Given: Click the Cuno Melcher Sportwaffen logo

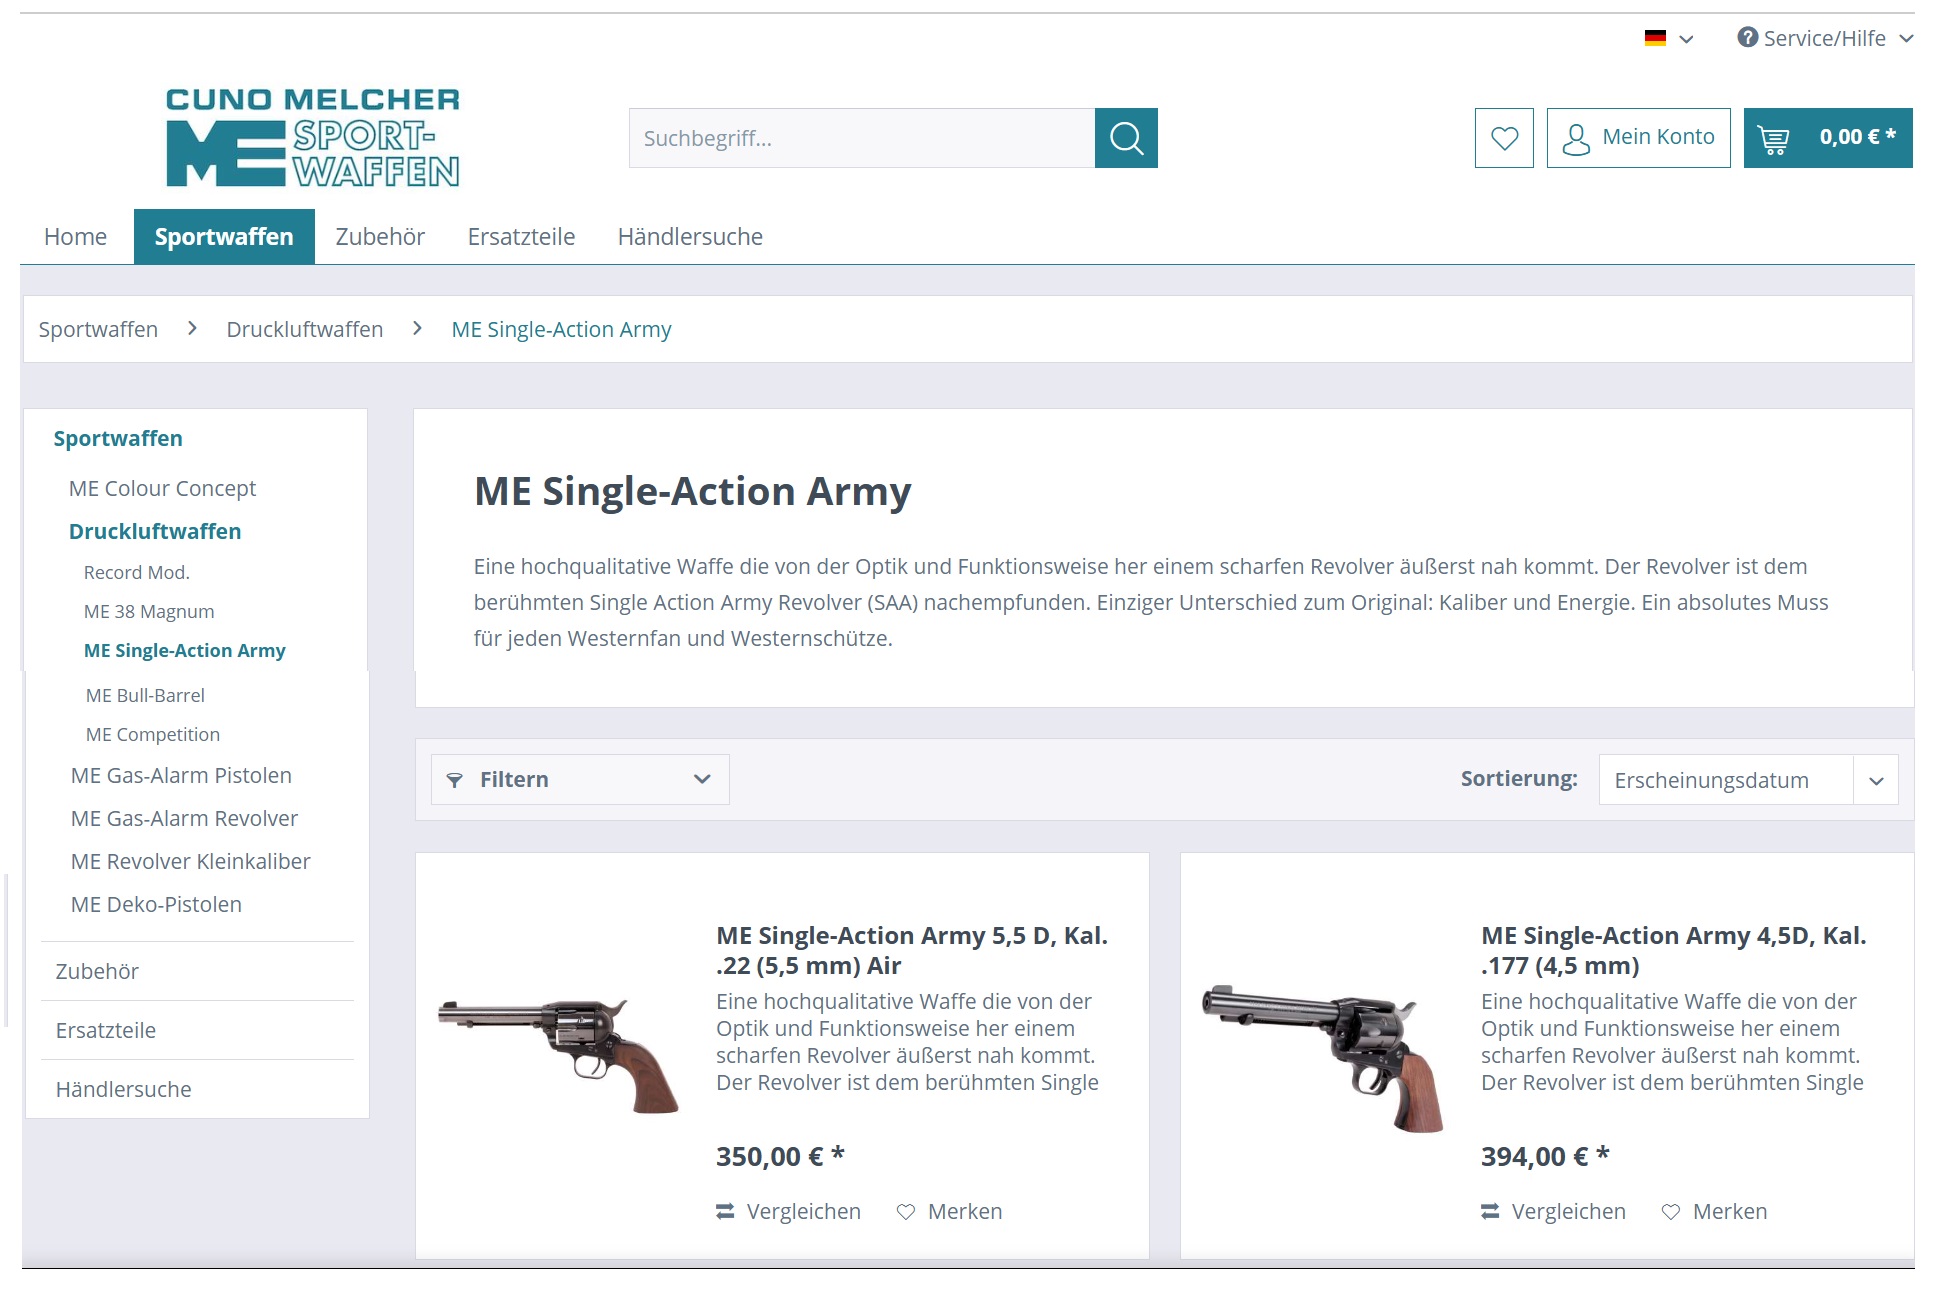Looking at the screenshot, I should (x=313, y=138).
